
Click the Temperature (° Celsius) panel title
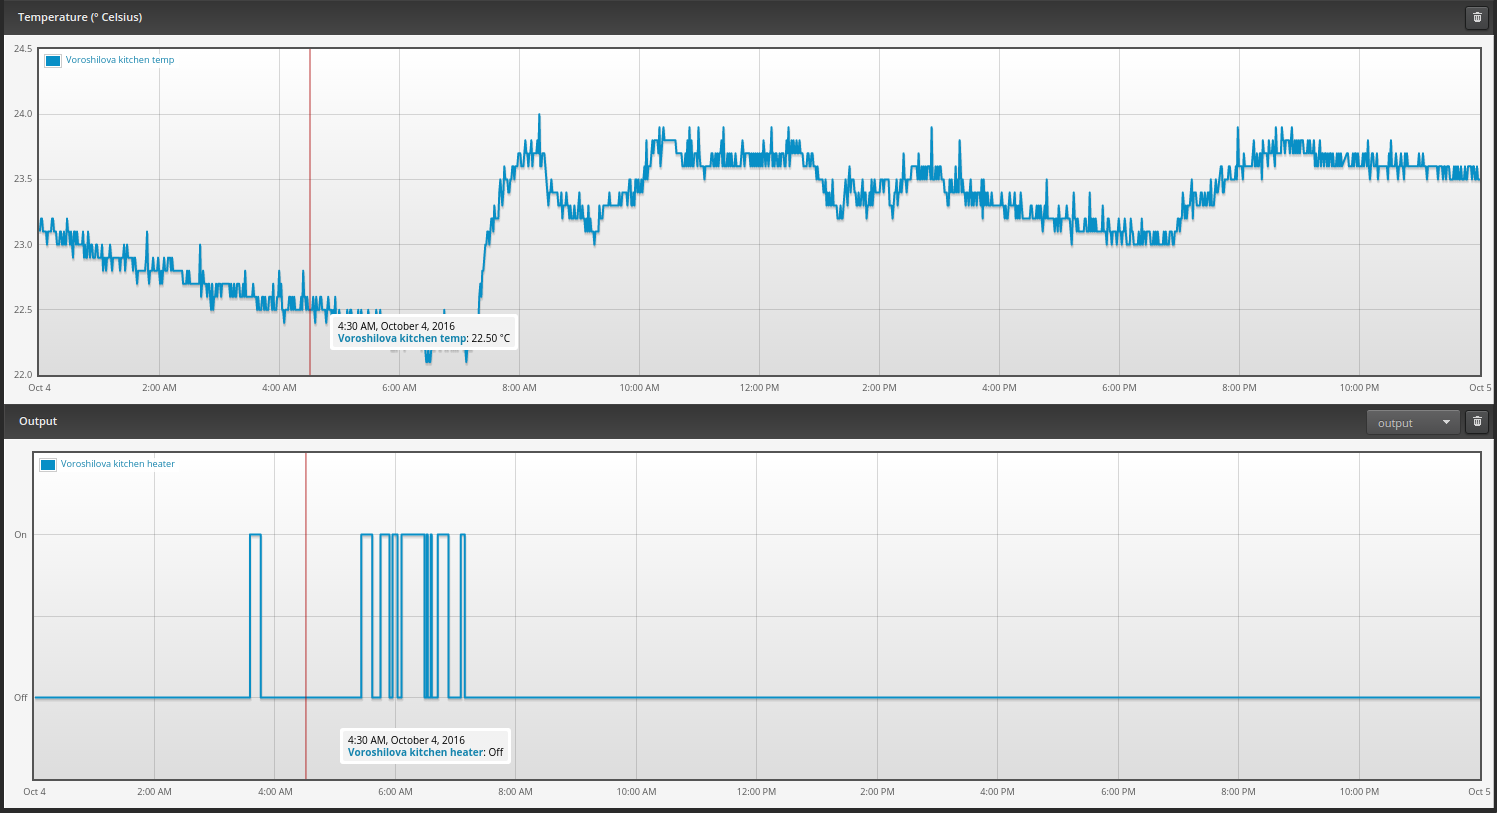pos(80,17)
